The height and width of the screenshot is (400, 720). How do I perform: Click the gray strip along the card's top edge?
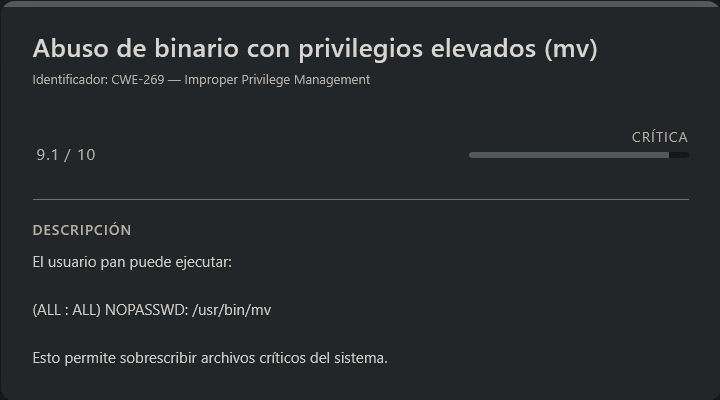[360, 3]
